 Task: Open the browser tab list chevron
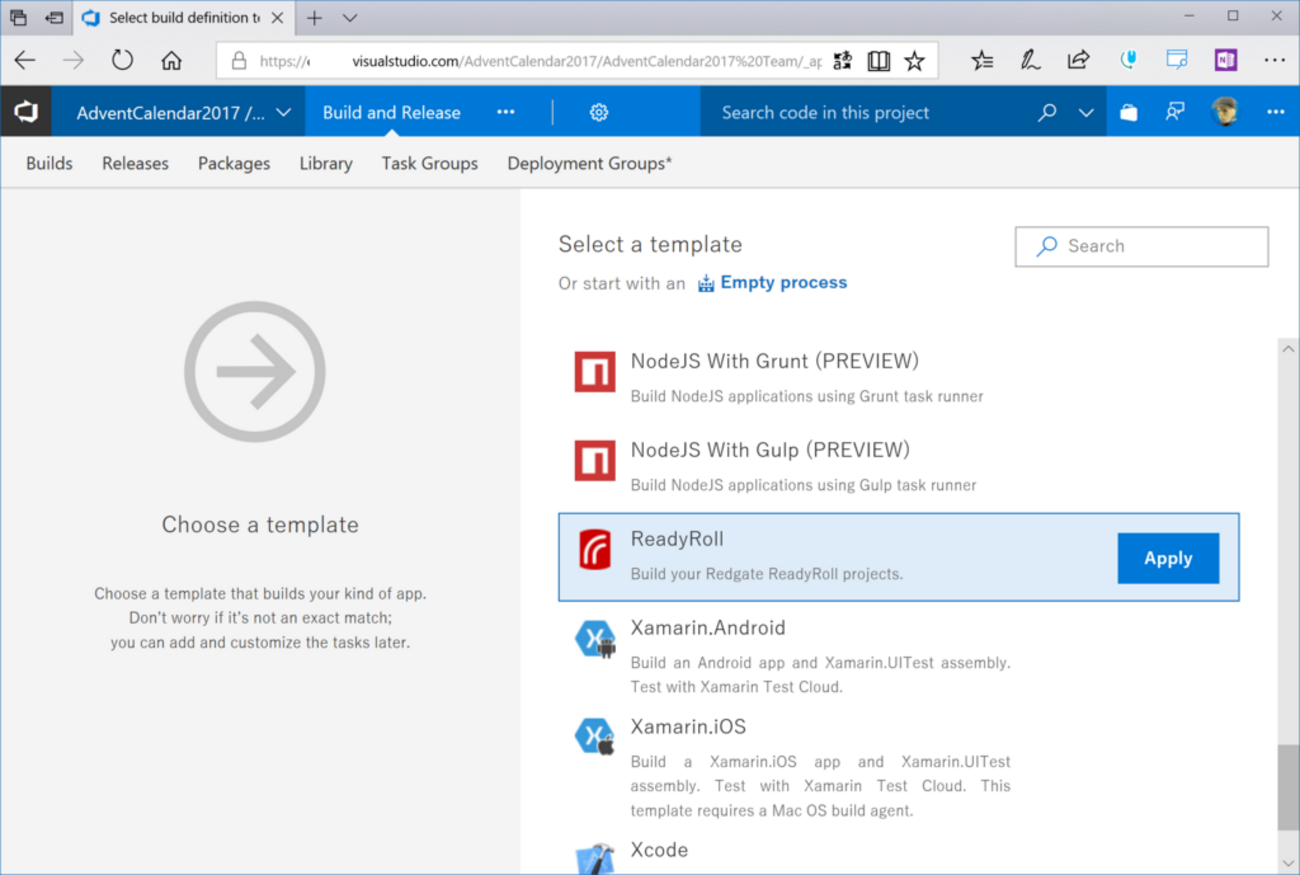click(x=349, y=18)
